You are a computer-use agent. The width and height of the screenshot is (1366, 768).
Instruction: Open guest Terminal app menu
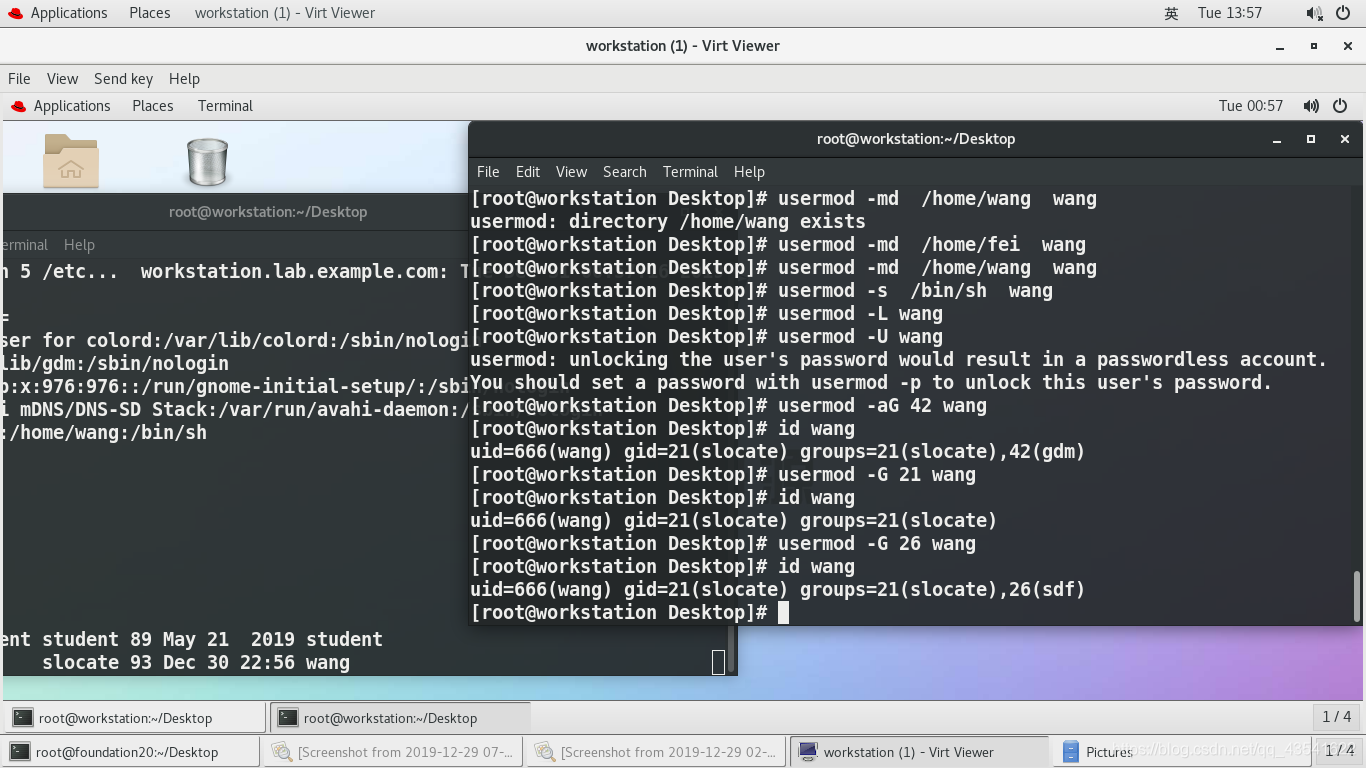point(225,106)
